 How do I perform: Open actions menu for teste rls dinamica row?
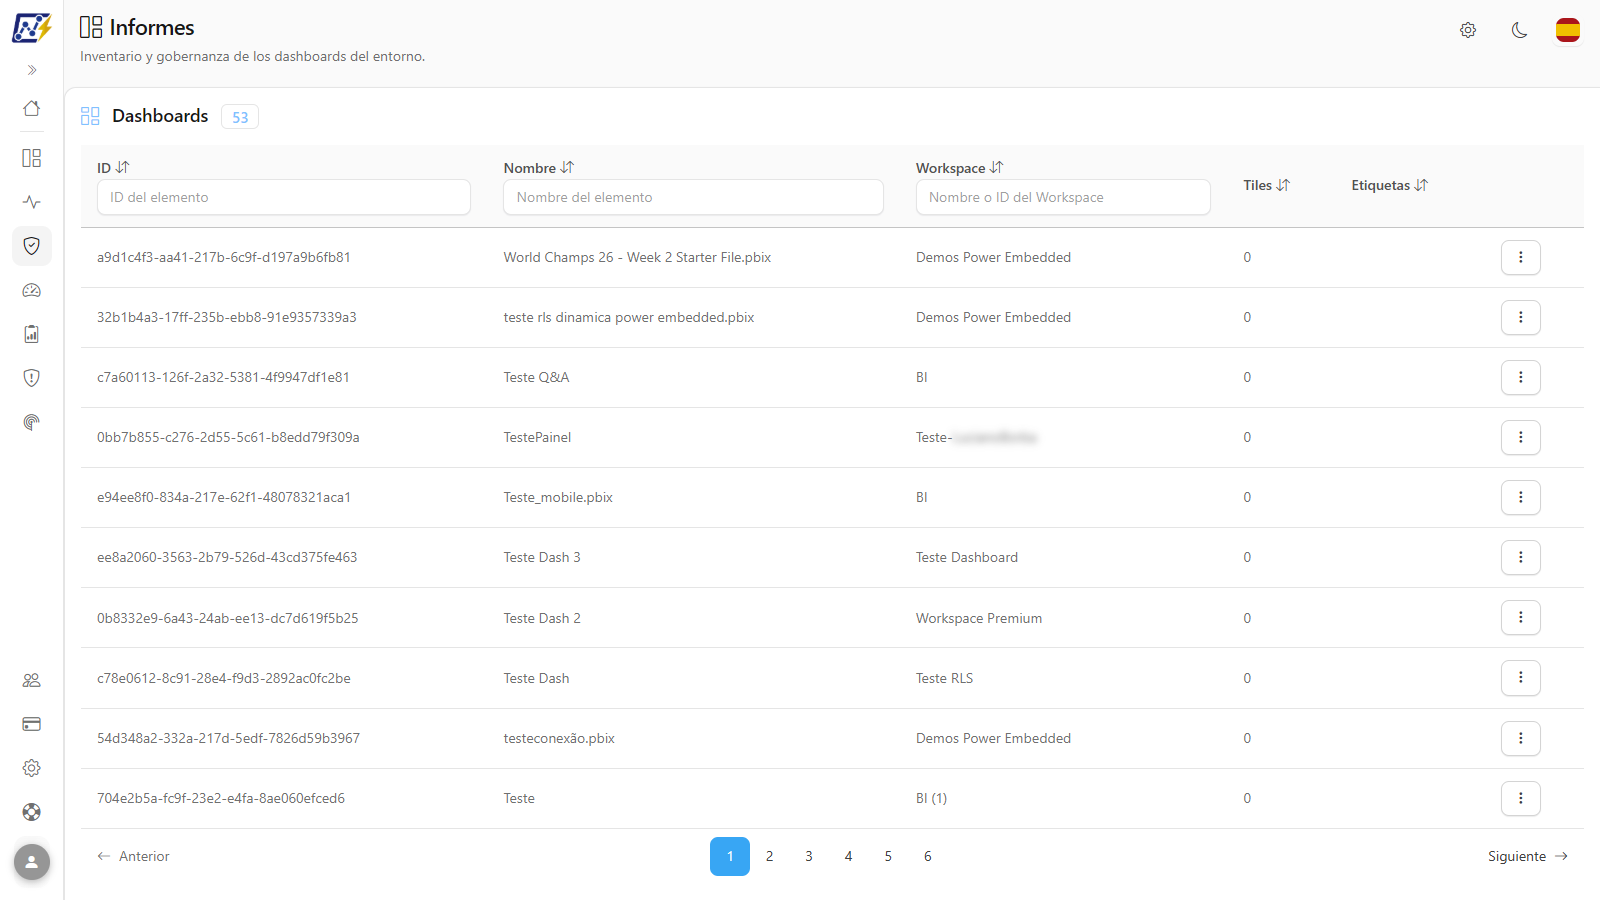(1521, 317)
